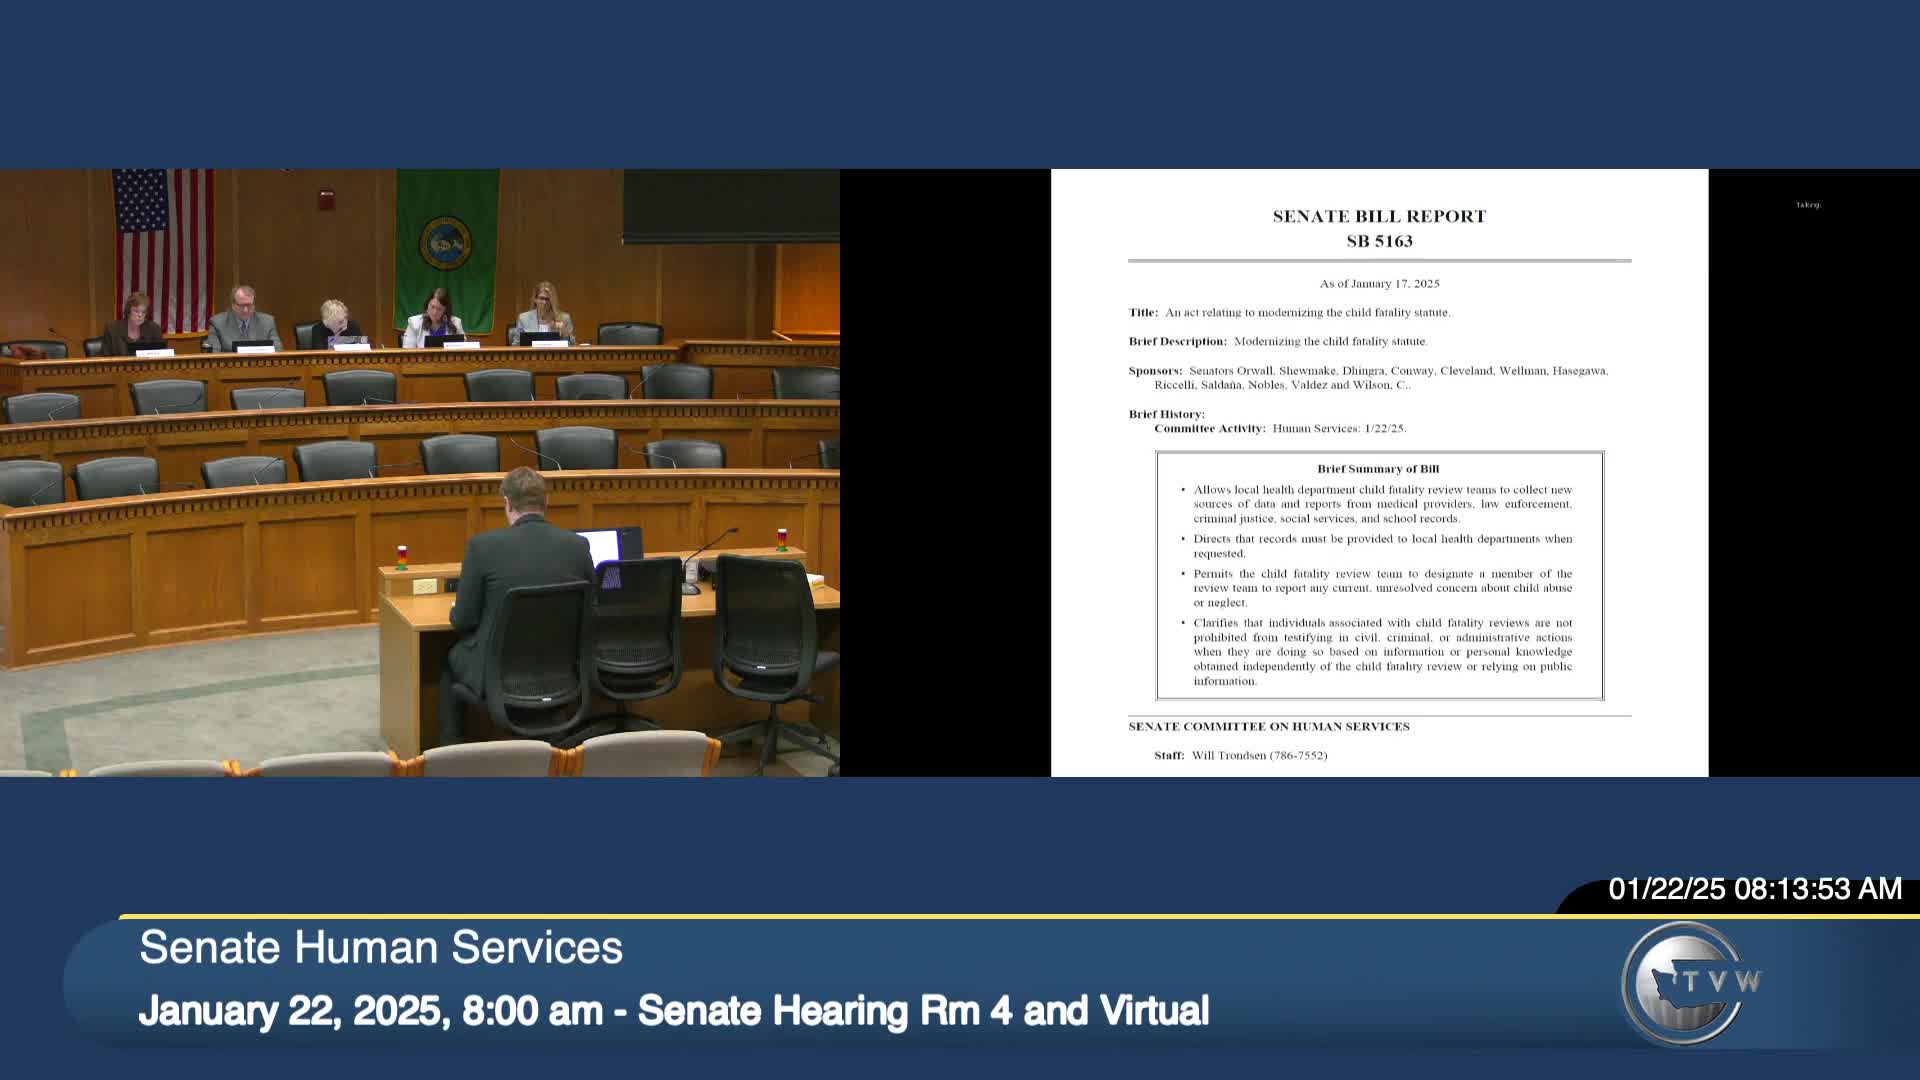The width and height of the screenshot is (1920, 1080).
Task: Click the Brief Summary of Bill box heading
Action: [x=1378, y=468]
